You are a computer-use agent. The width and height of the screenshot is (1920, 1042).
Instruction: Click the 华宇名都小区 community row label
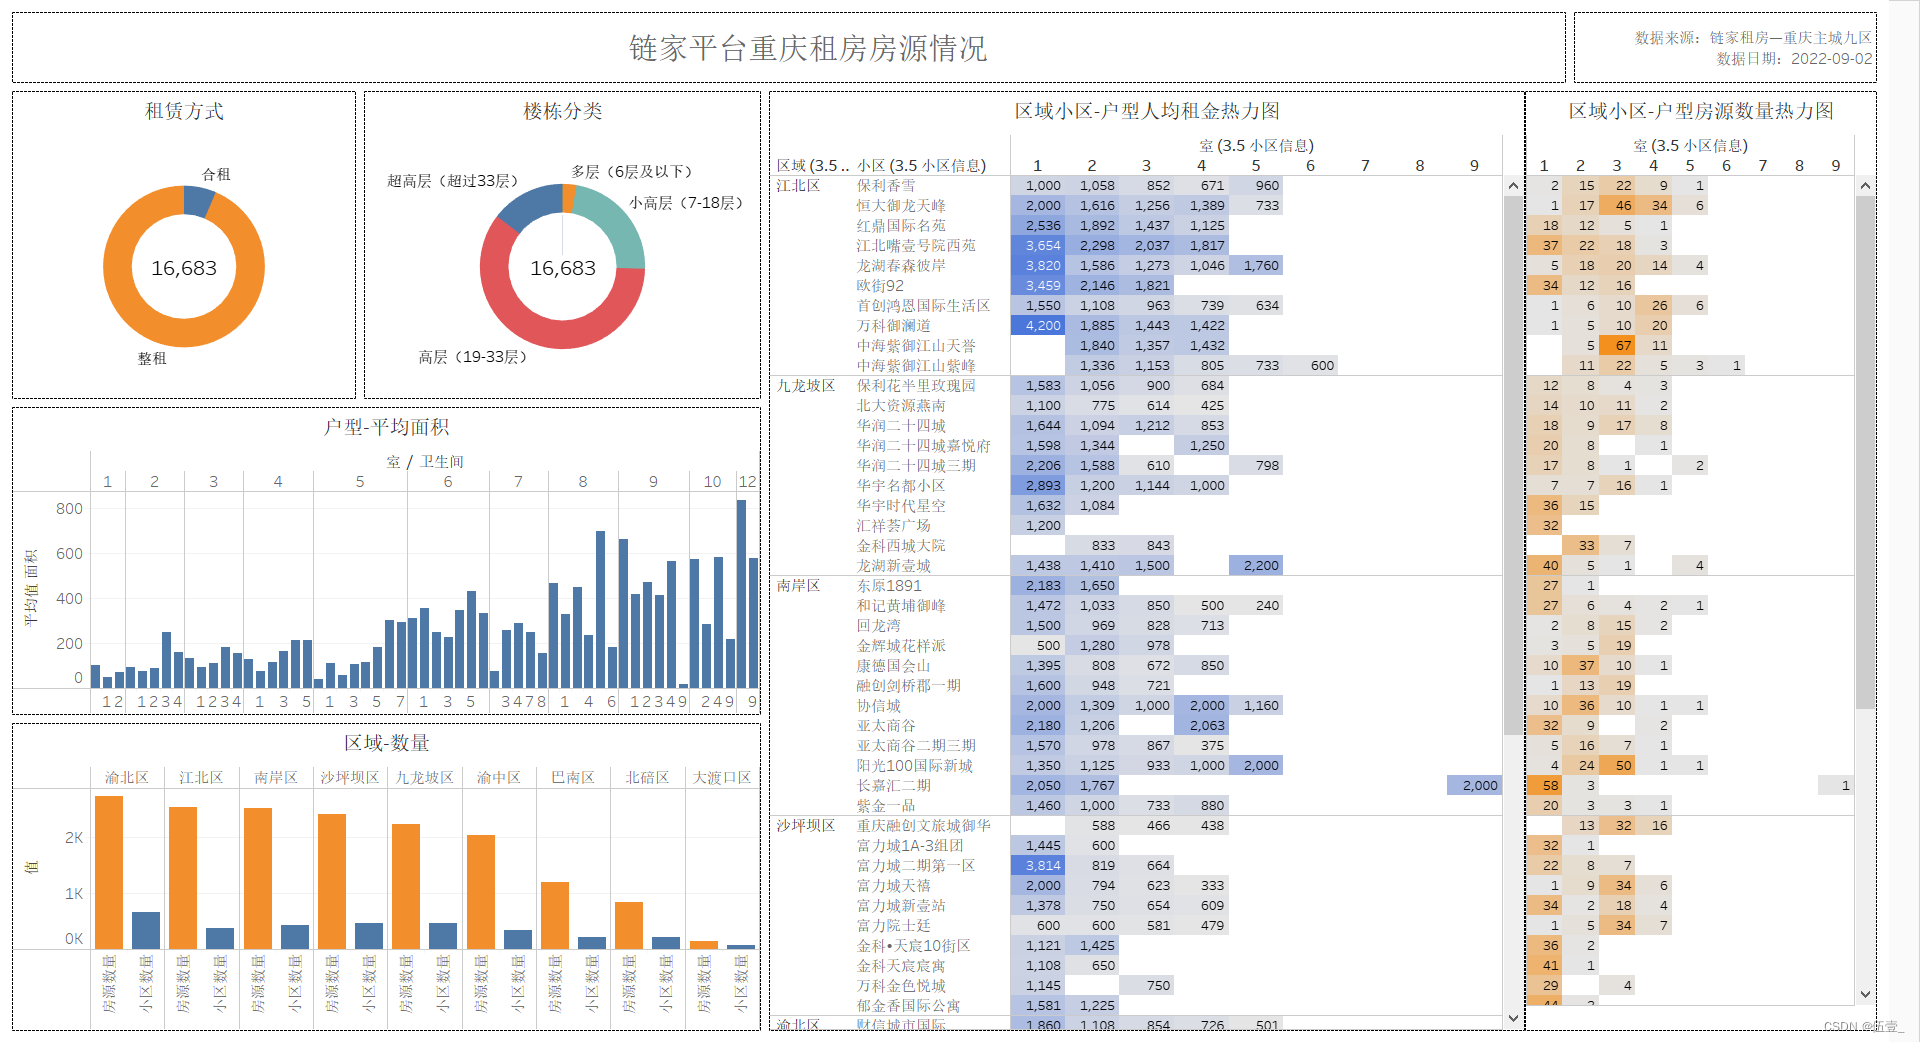click(x=901, y=486)
